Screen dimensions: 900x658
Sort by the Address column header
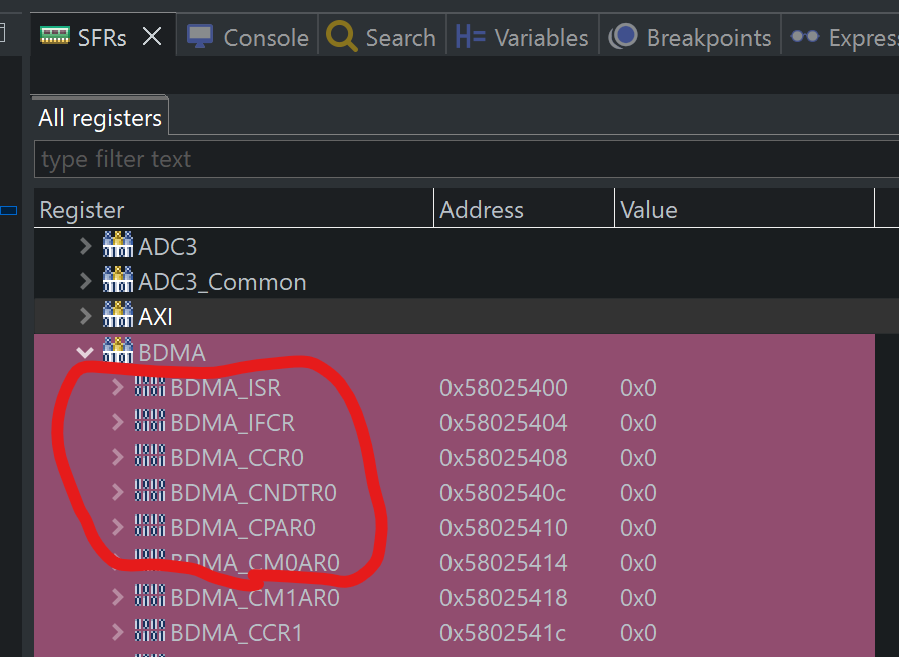click(481, 209)
